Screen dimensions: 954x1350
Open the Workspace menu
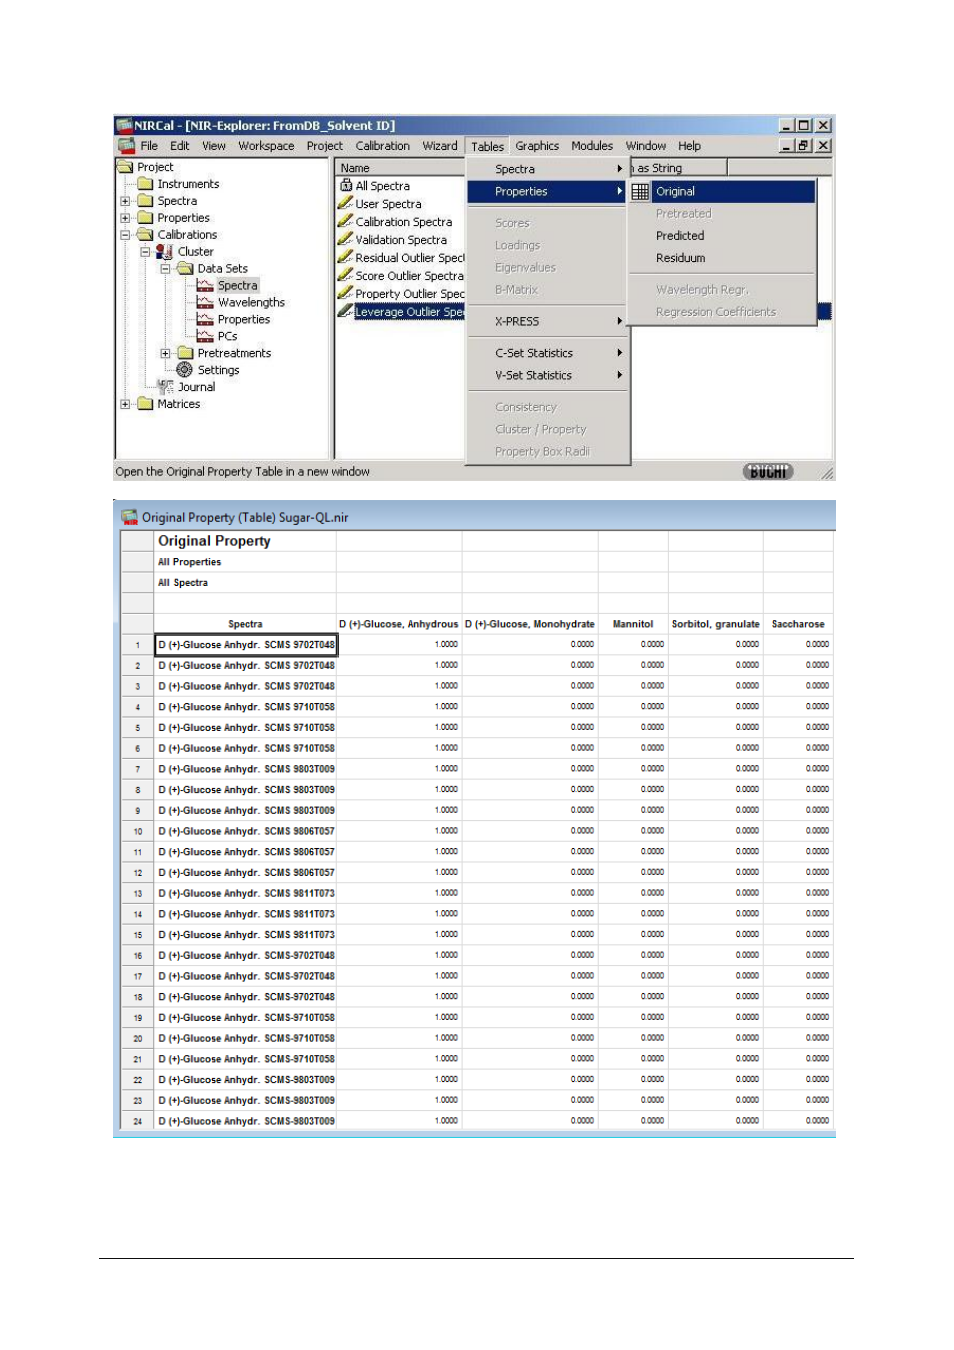(x=266, y=146)
